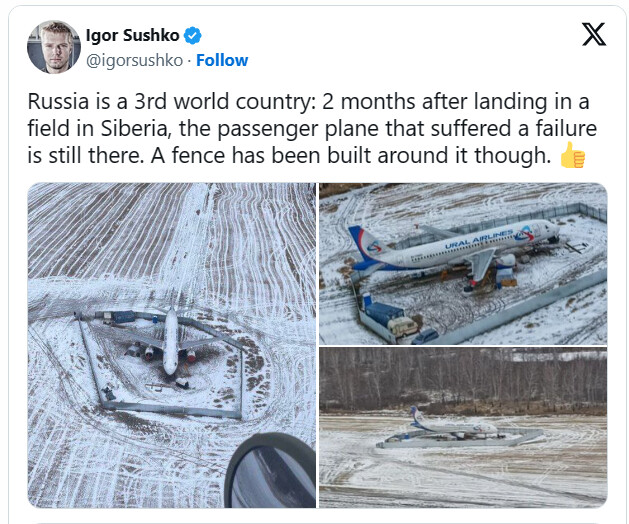Click the birch tree line in bottom photo

pos(463,379)
